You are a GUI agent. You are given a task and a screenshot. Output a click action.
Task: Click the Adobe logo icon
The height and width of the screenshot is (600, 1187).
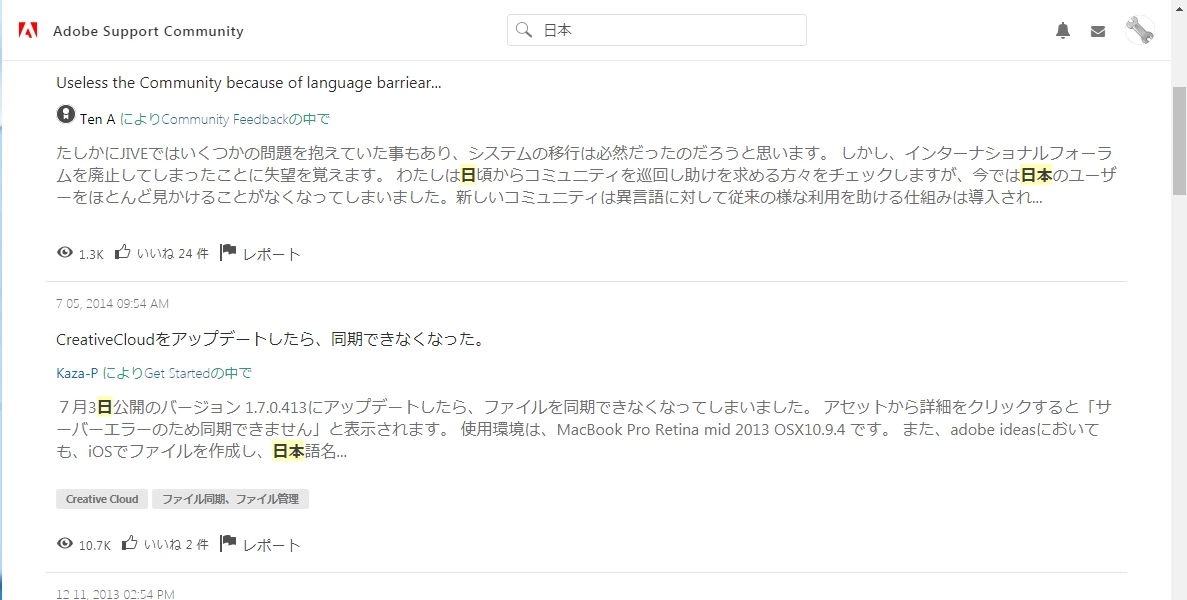(28, 31)
